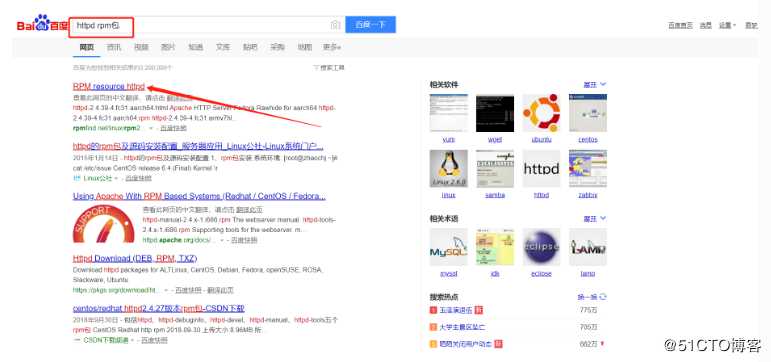Click the wget text link
The image size is (771, 362).
(x=495, y=140)
